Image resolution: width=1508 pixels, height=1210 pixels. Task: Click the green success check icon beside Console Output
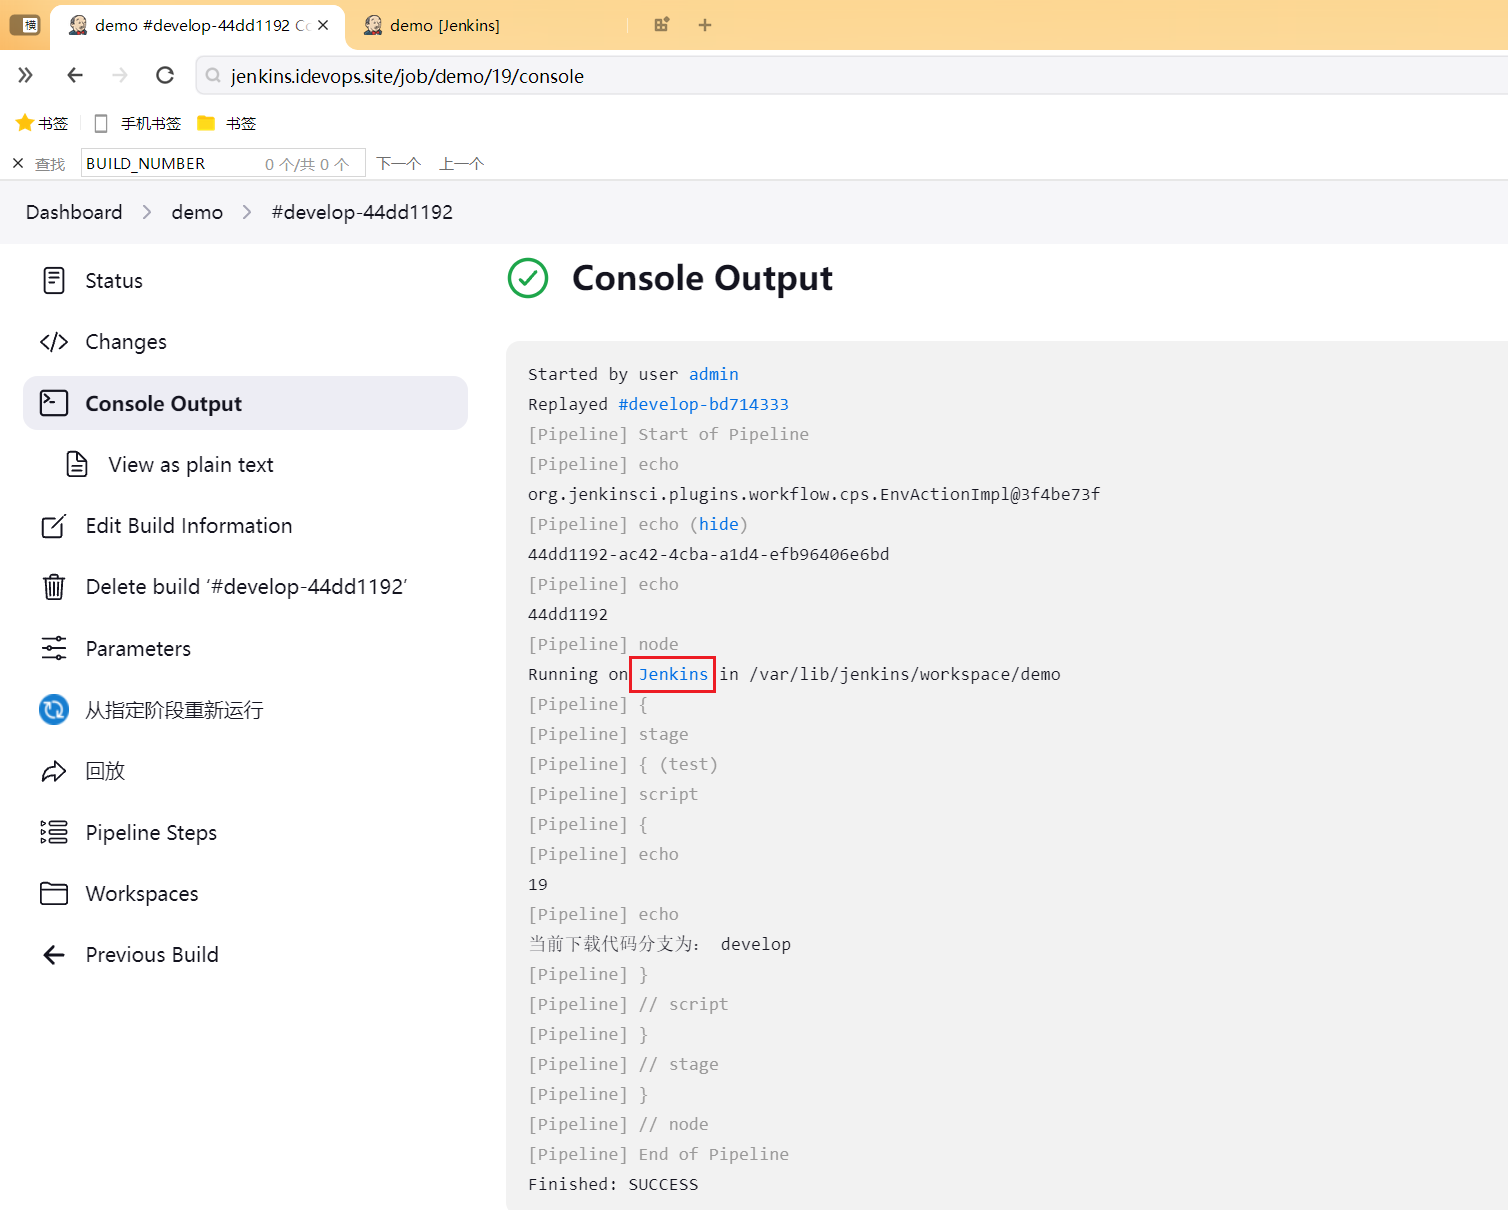[x=528, y=278]
